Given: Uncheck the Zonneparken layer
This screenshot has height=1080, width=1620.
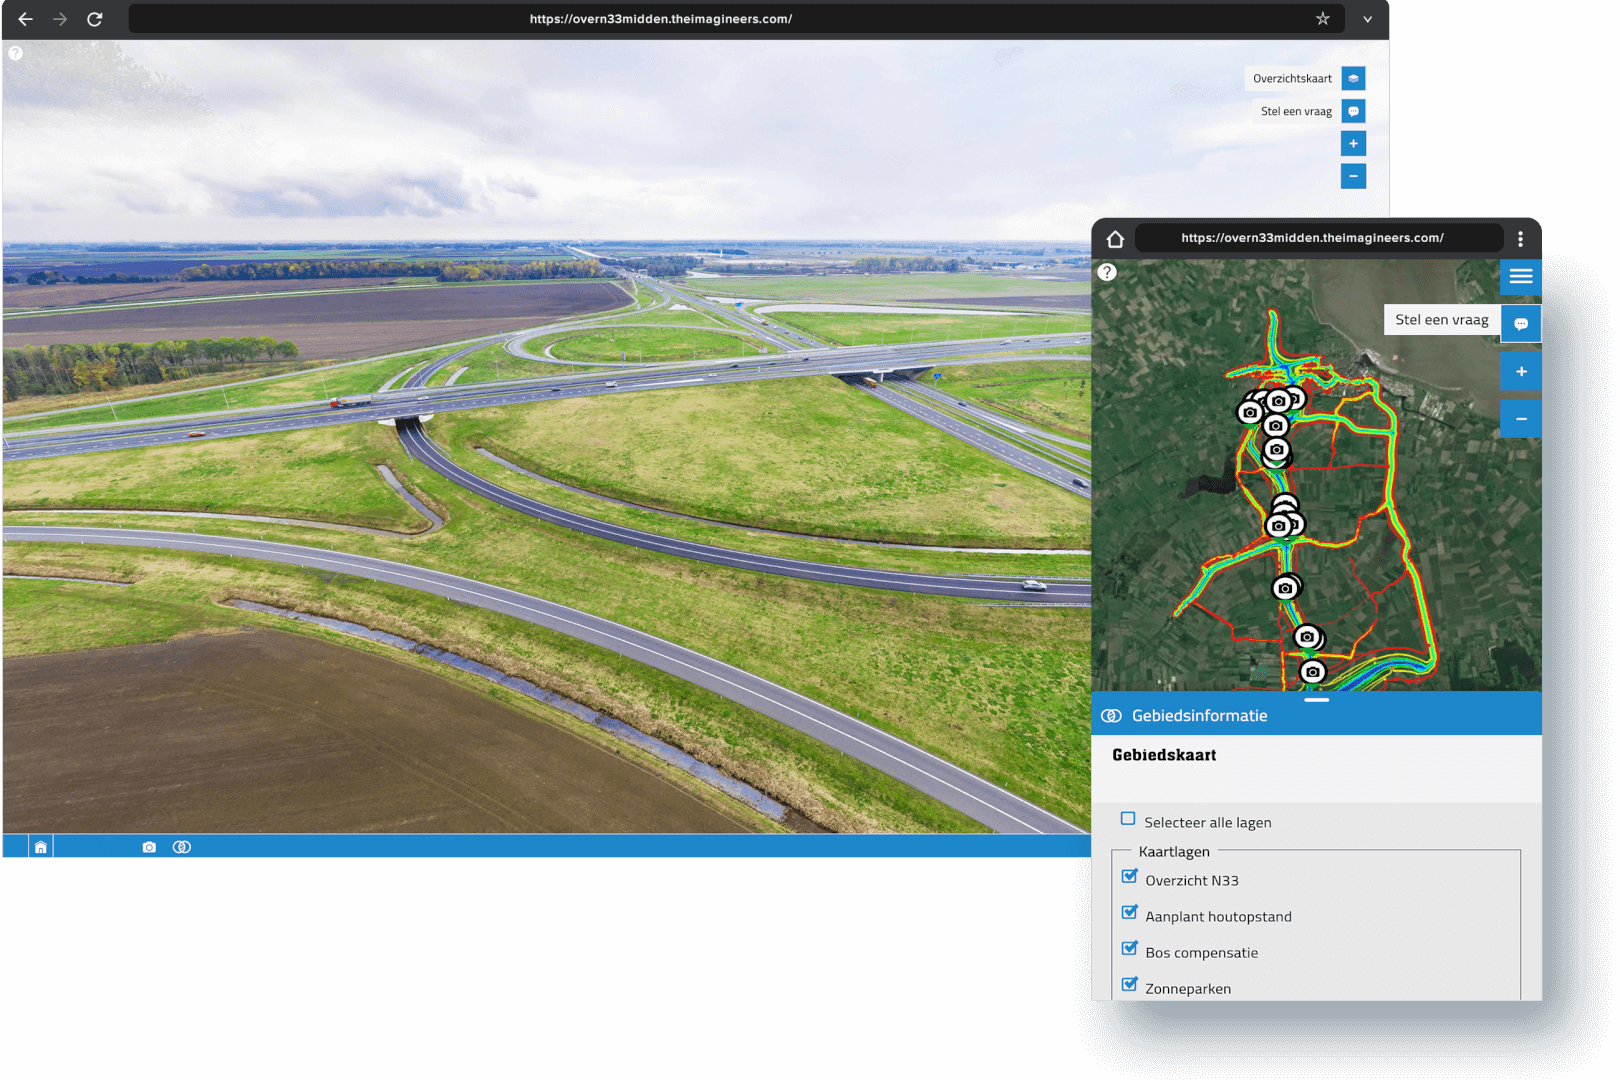Looking at the screenshot, I should point(1130,984).
